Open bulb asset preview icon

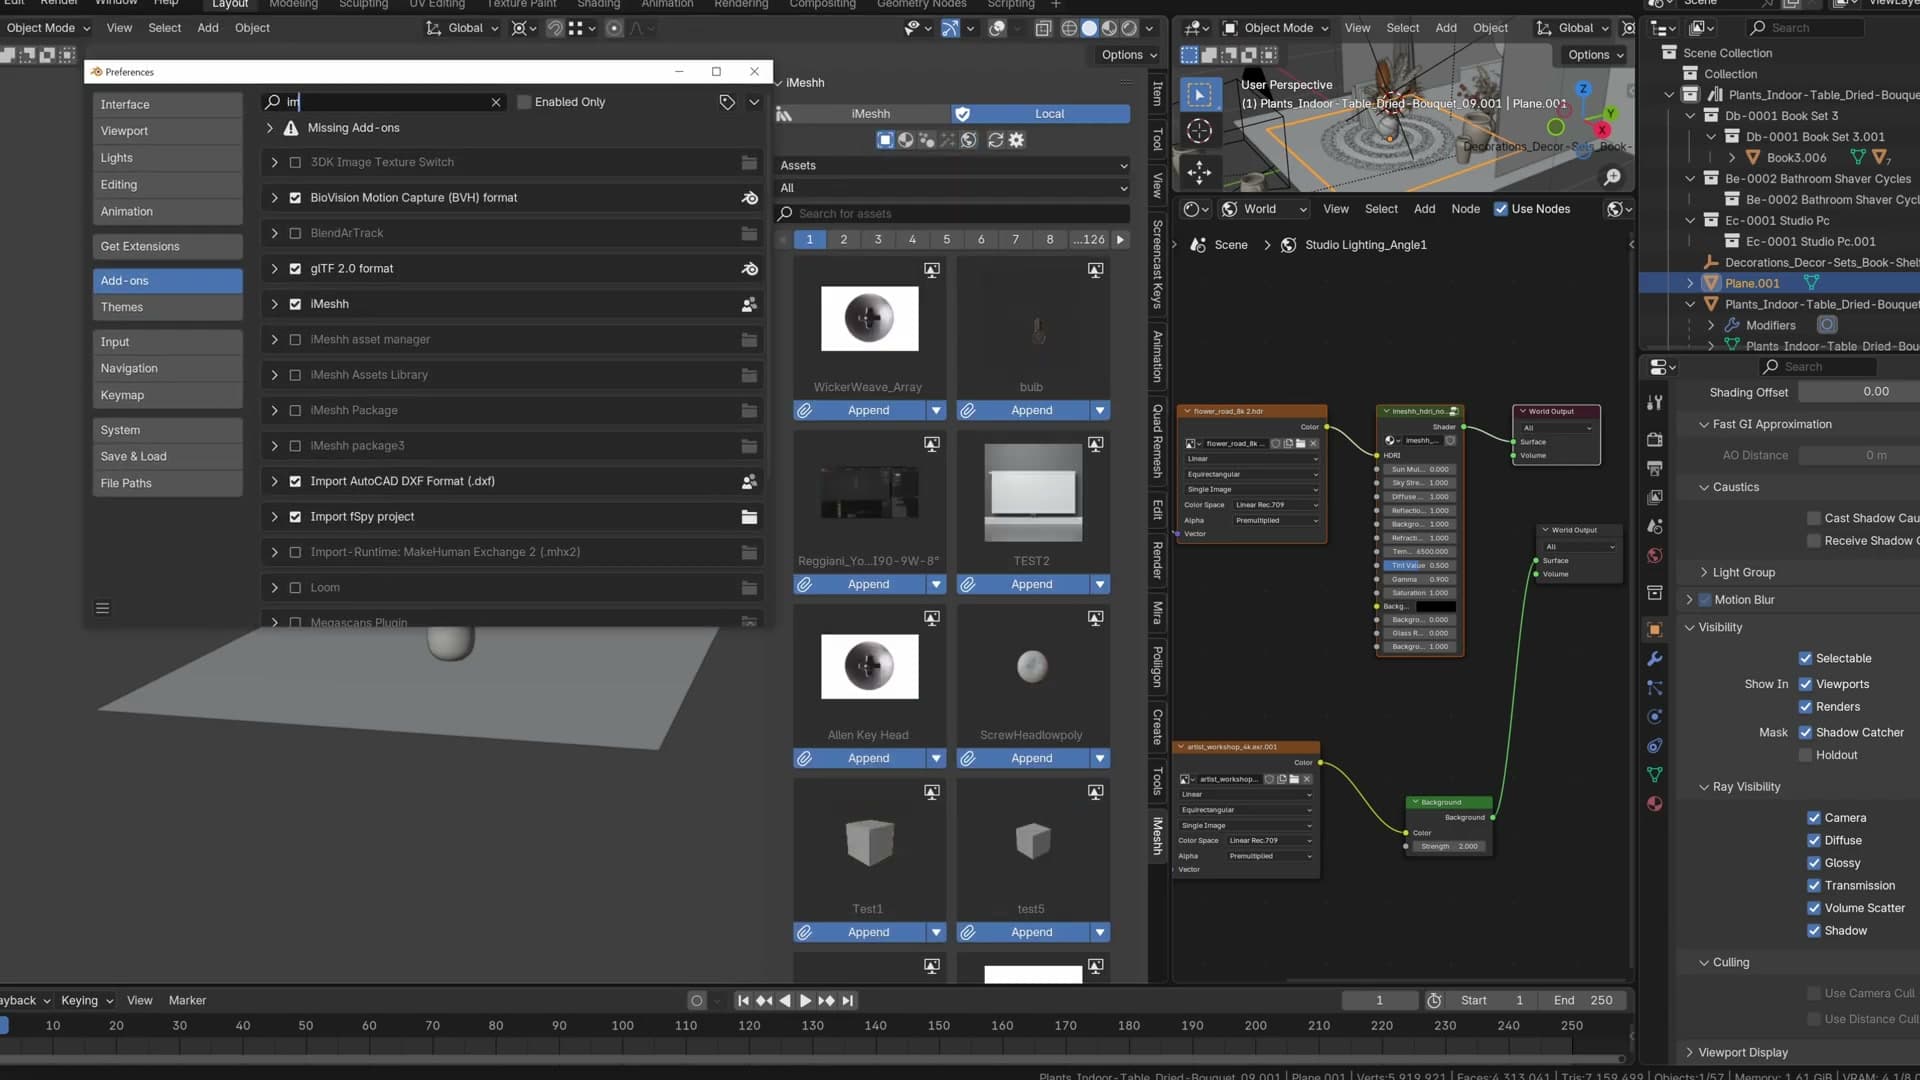pyautogui.click(x=1096, y=270)
